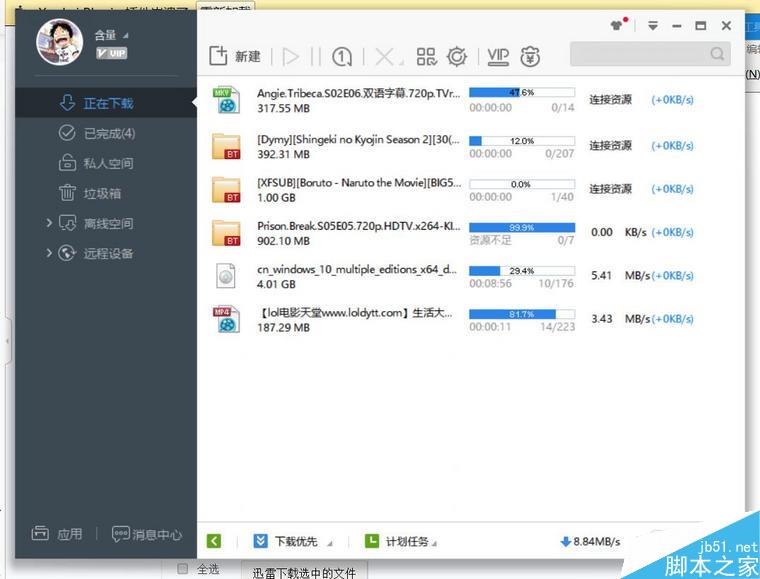Click the BT folder icon of Prison Break

(x=226, y=233)
